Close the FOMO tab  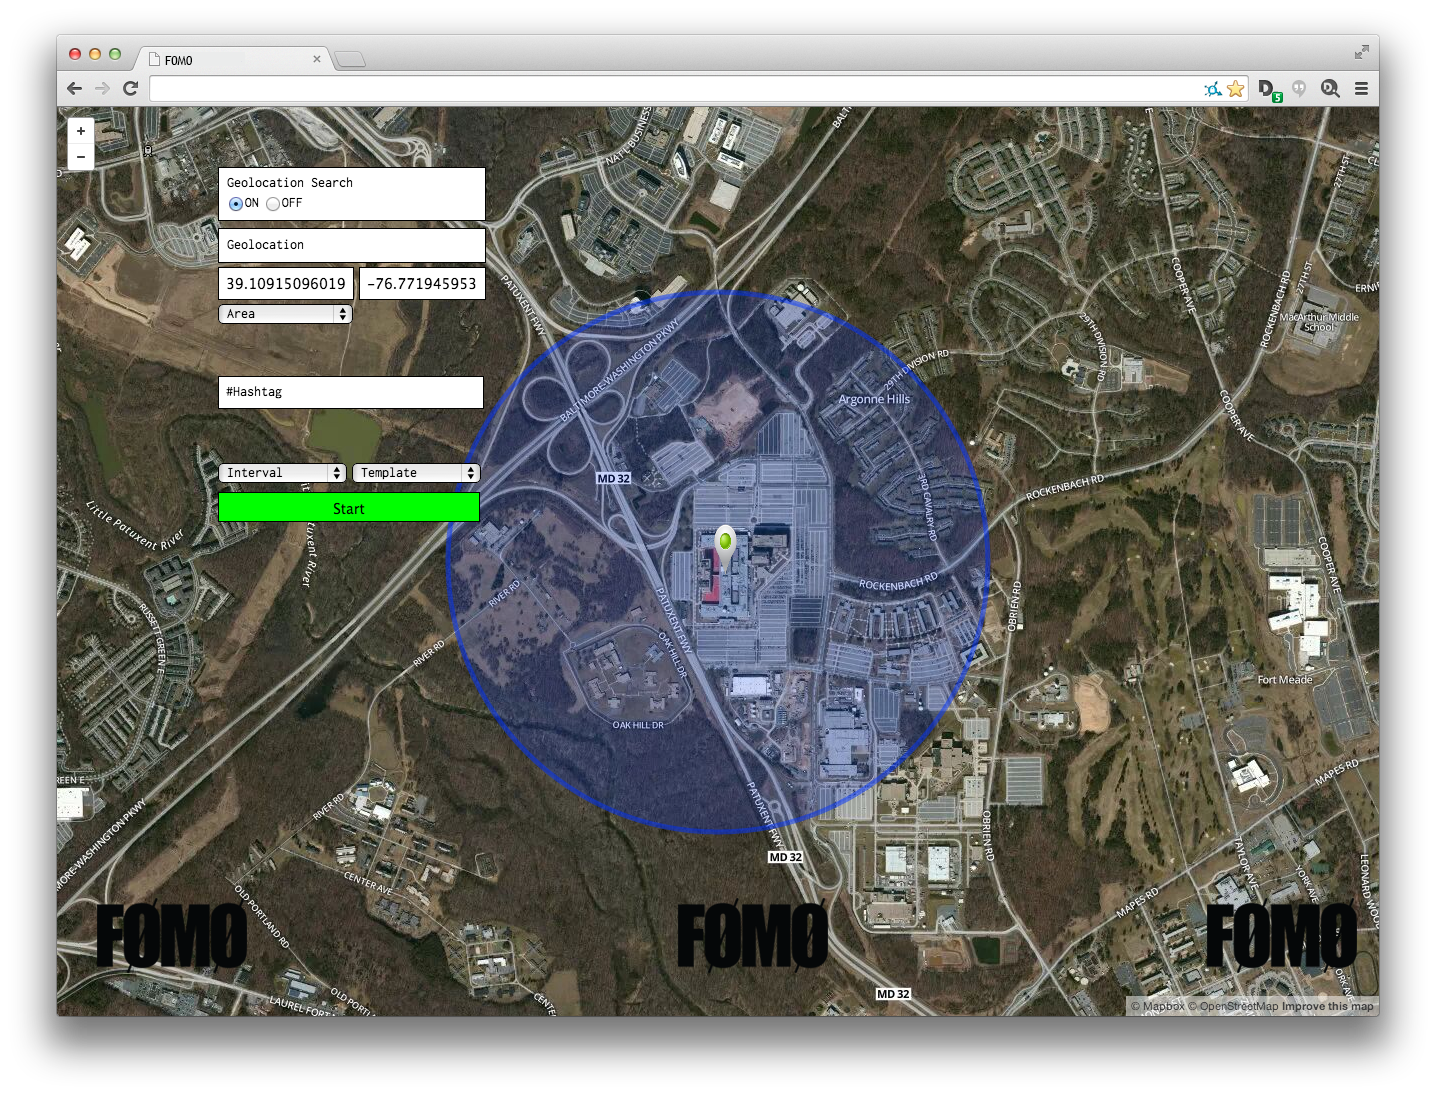[x=317, y=59]
